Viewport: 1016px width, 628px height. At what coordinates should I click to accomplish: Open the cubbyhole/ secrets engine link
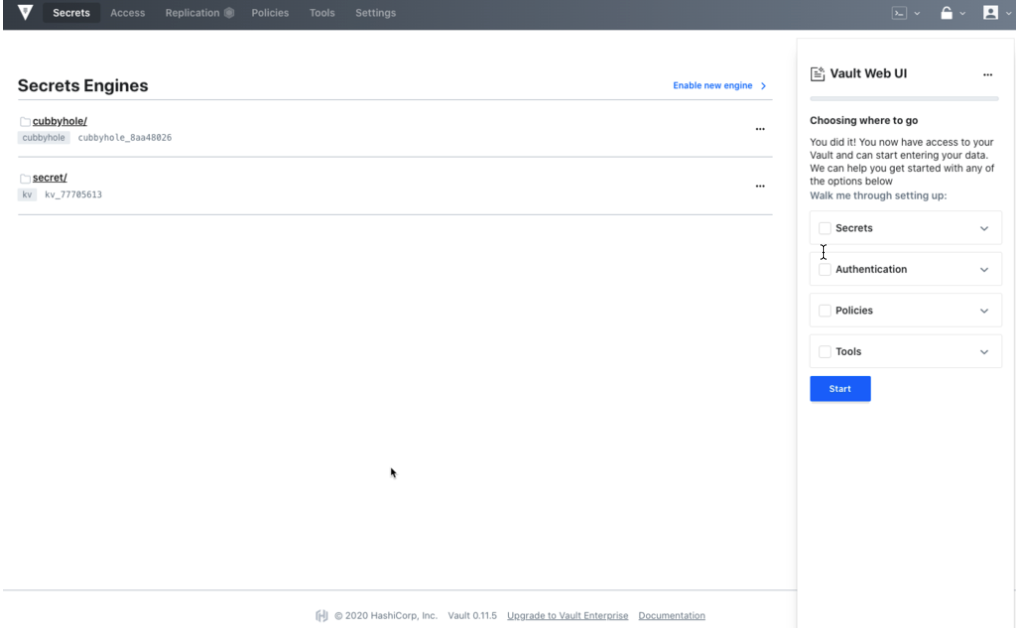coord(60,121)
